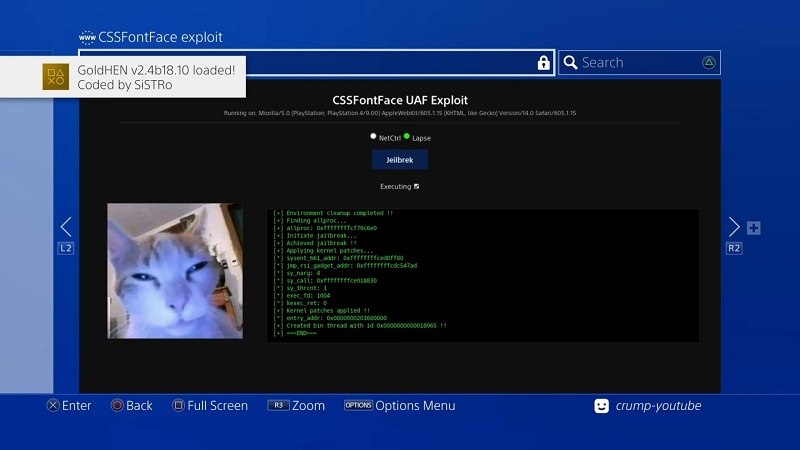Image resolution: width=800 pixels, height=450 pixels.
Task: Click the Zoom label in the bottom bar
Action: coord(308,406)
